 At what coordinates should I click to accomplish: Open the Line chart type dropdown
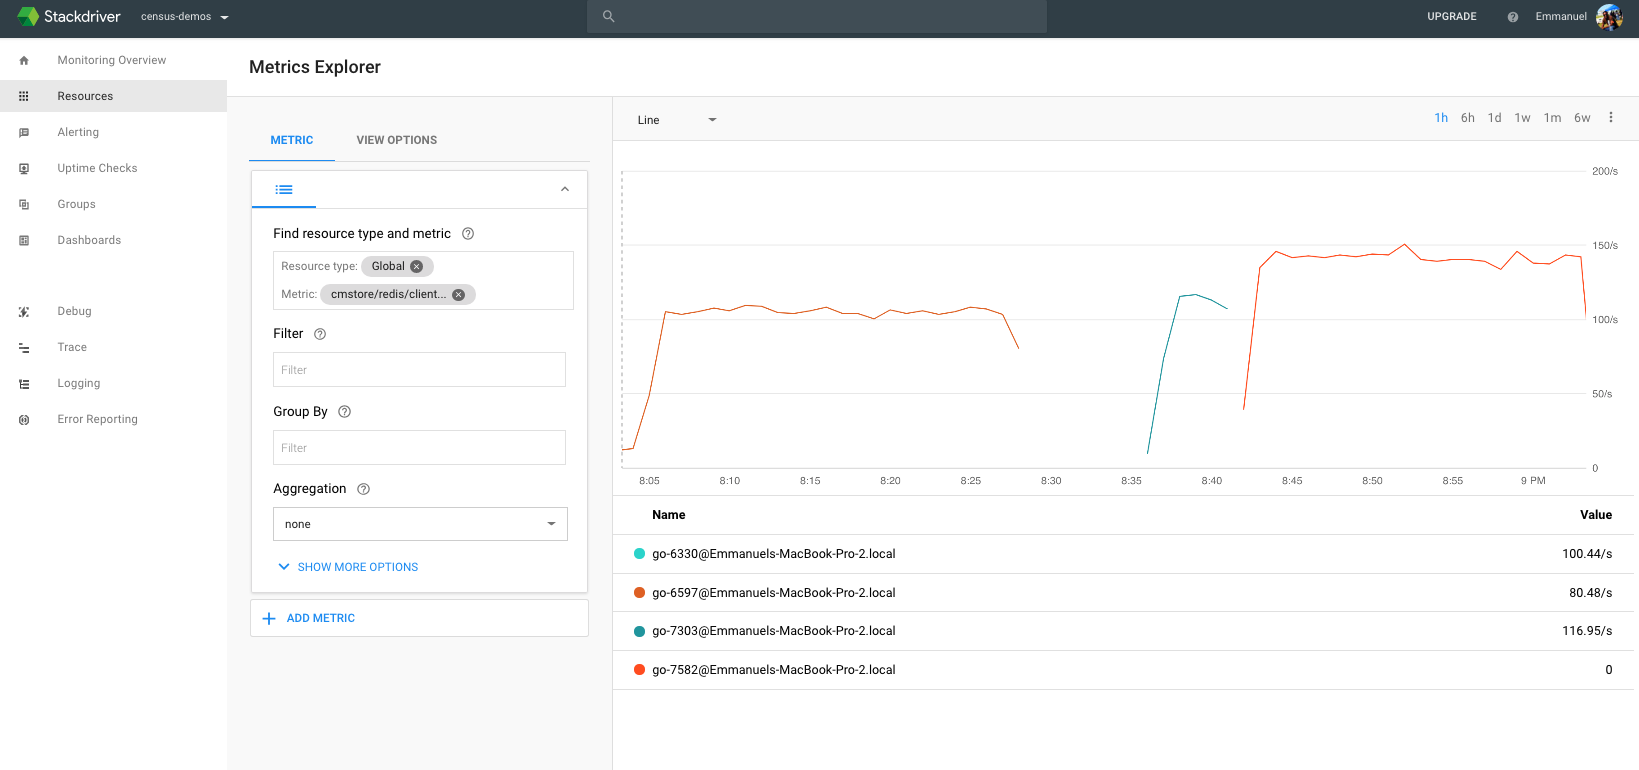677,120
